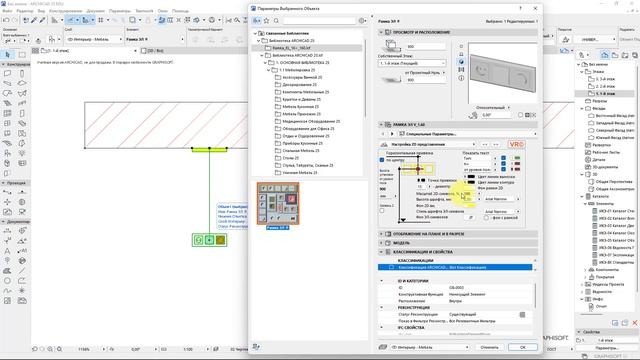640x360 pixels.
Task: Open the object info icon beside preview
Action: click(x=461, y=78)
